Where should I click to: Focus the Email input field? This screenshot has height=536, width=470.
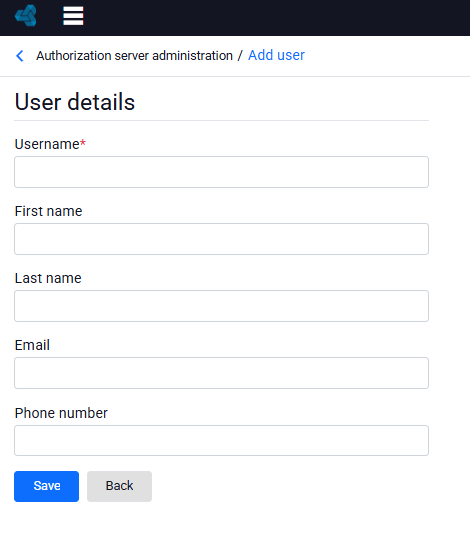[221, 373]
